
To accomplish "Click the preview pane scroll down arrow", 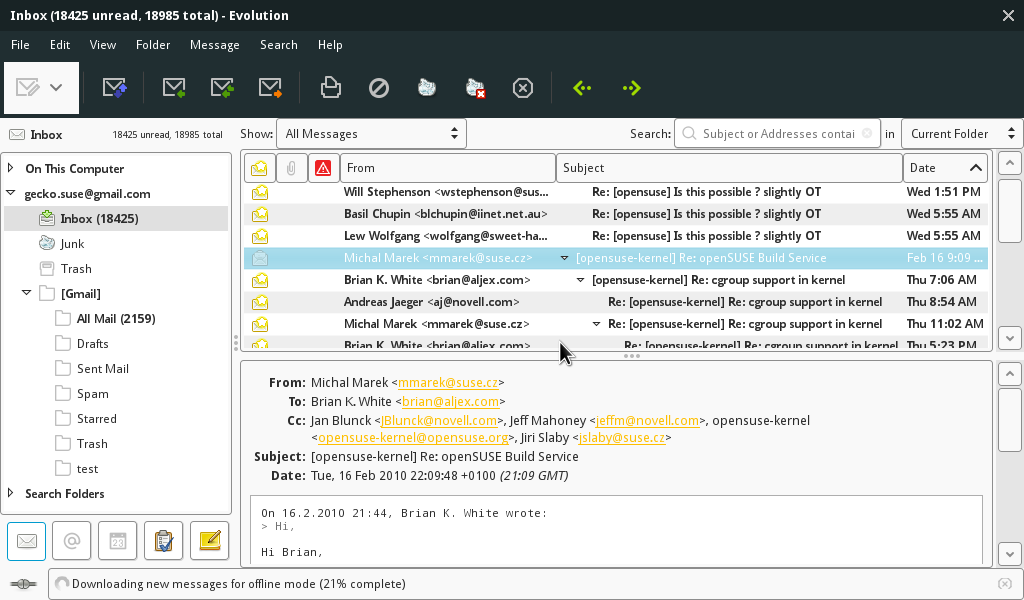I will [1010, 554].
